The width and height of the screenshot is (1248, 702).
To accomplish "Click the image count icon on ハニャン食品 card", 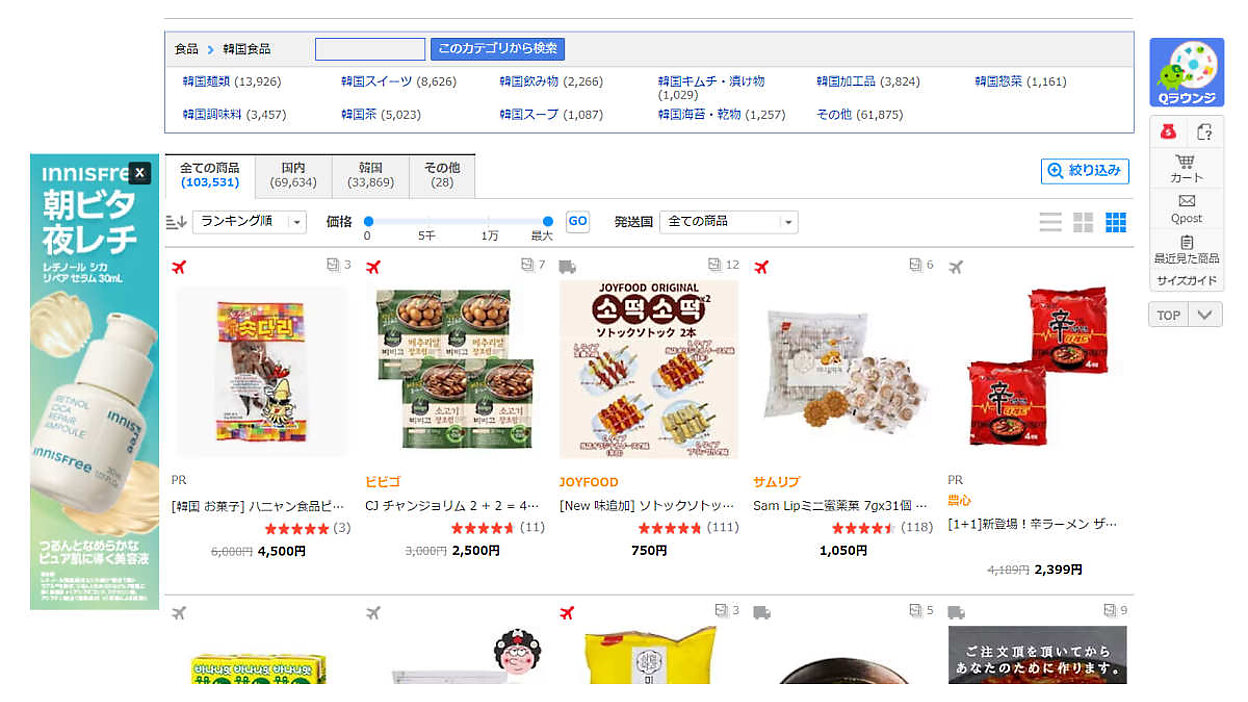I will [333, 265].
